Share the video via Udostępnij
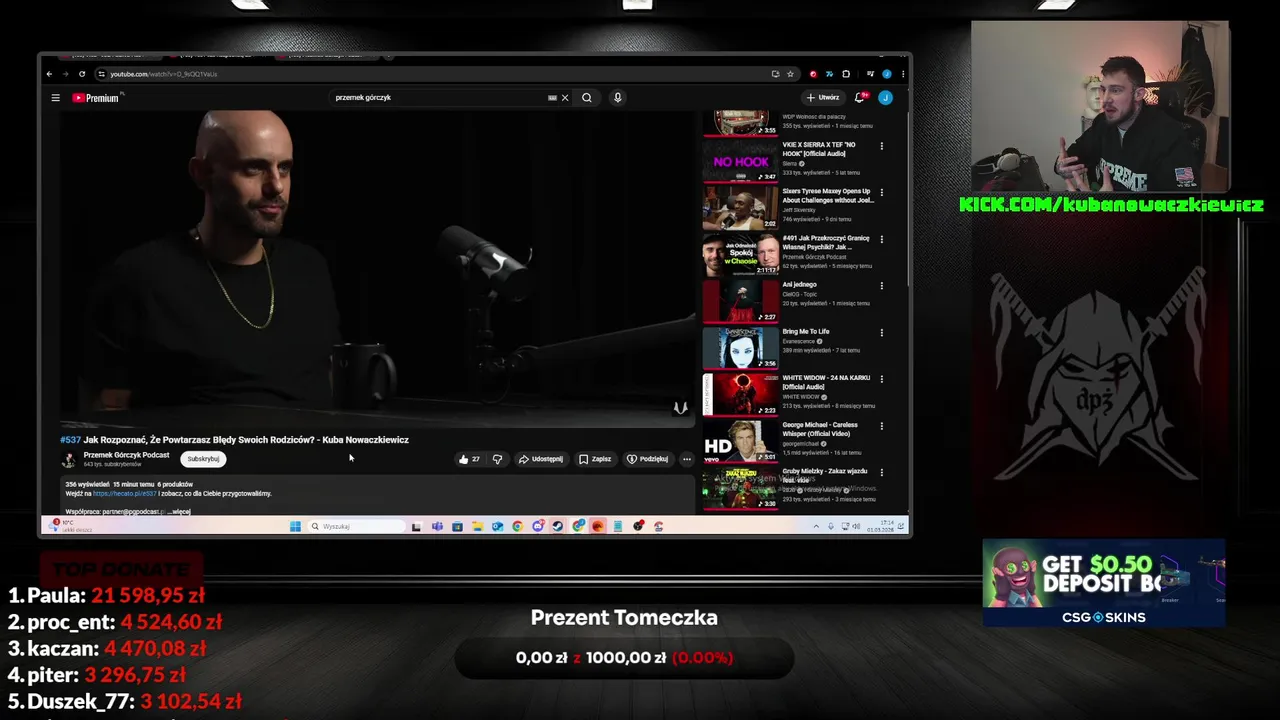 tap(541, 459)
